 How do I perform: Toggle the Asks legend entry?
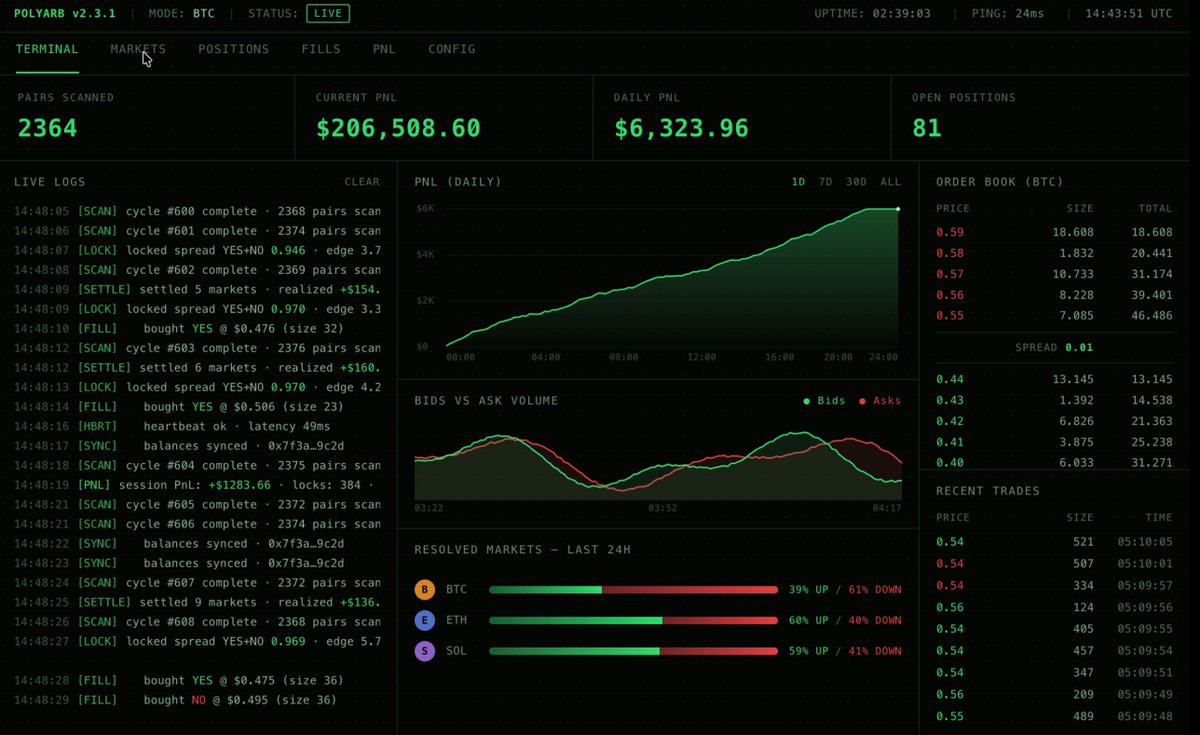[x=880, y=401]
